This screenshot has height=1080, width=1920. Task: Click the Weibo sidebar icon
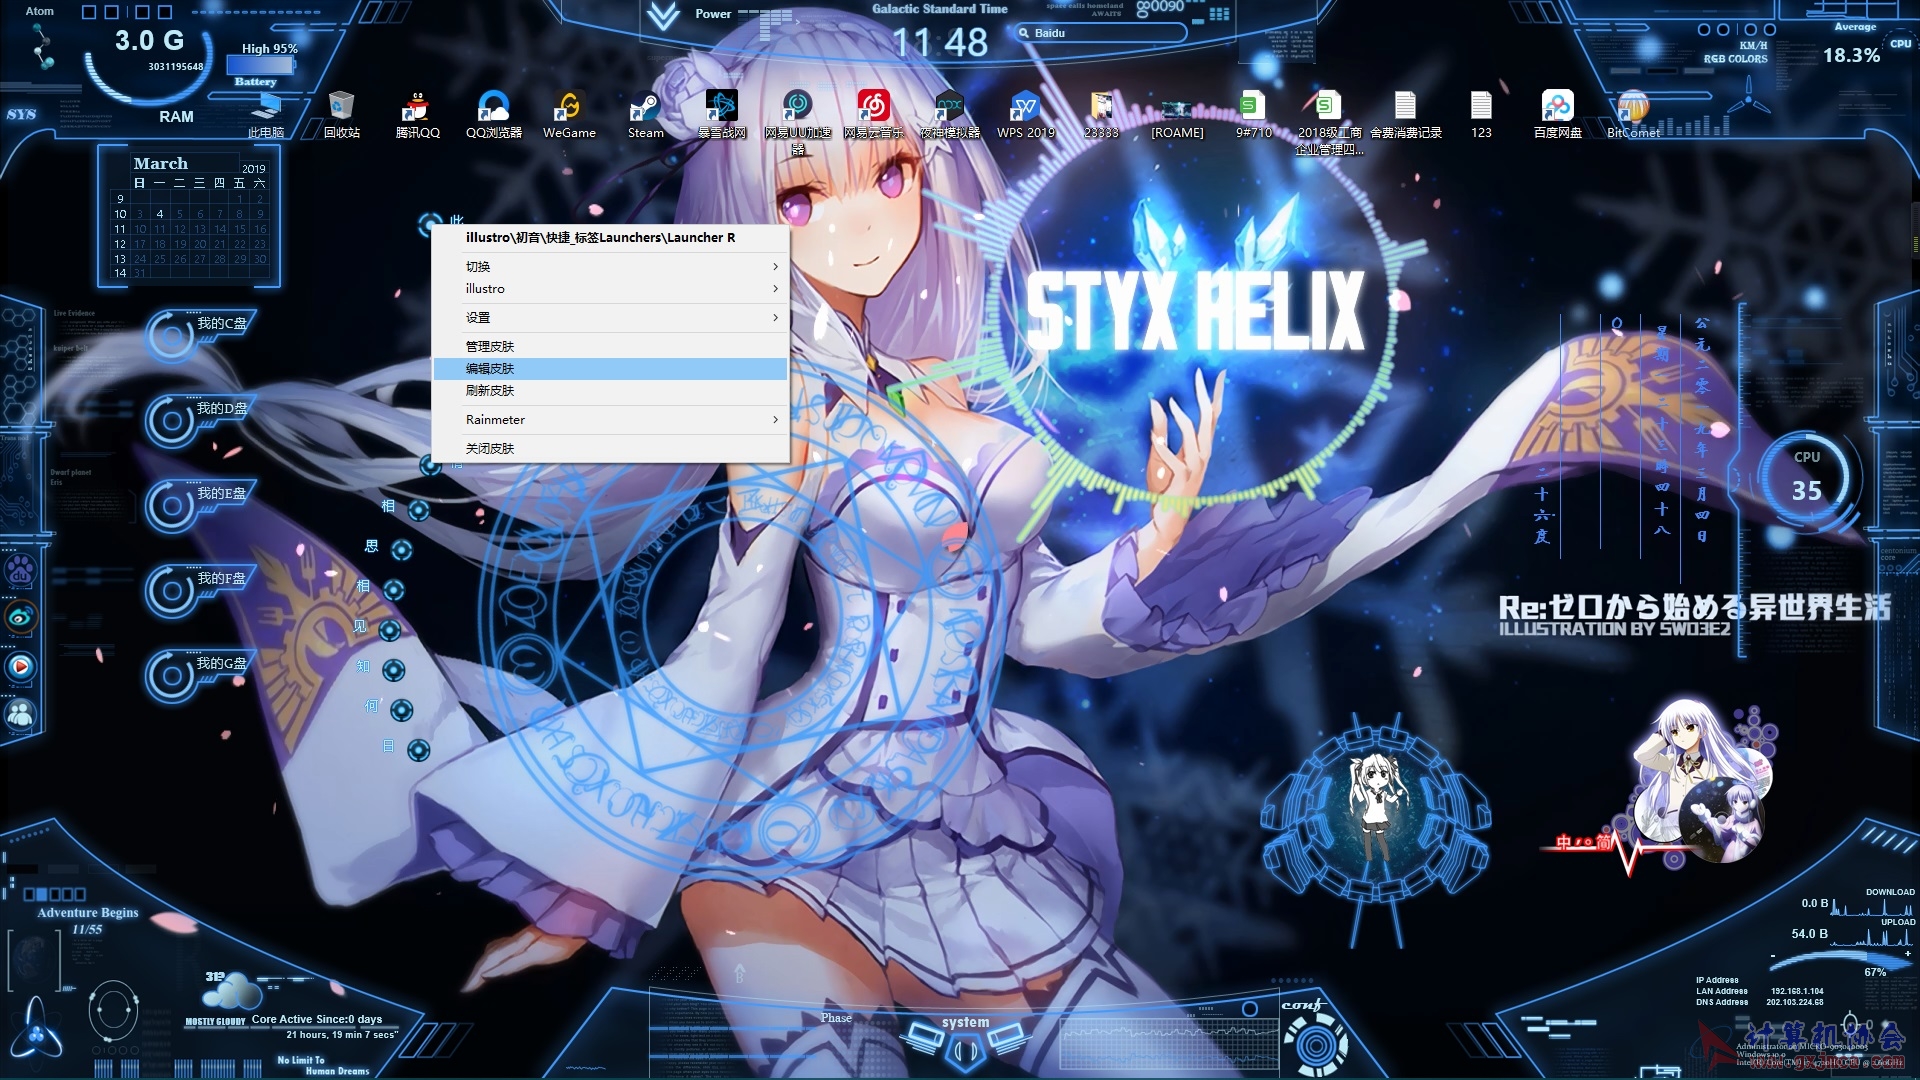coord(21,617)
